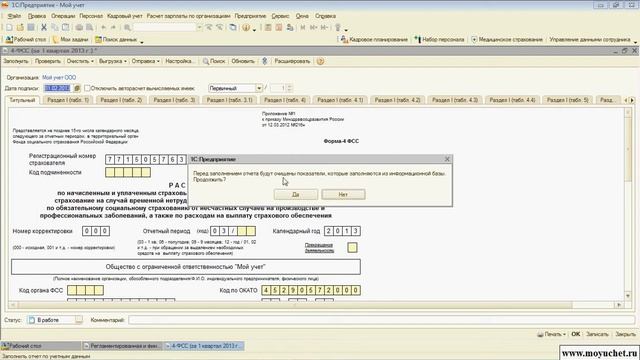This screenshot has width=640, height=360.
Task: Click the OK button at bottom
Action: [x=576, y=334]
